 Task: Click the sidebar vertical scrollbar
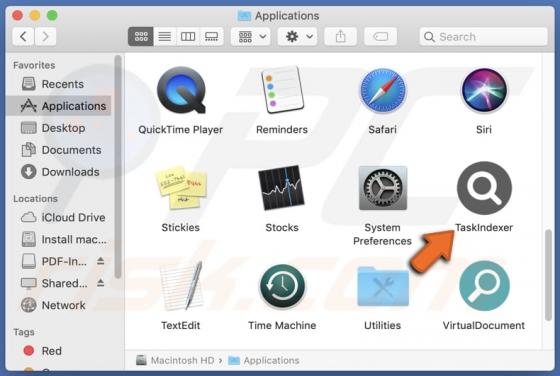[118, 166]
